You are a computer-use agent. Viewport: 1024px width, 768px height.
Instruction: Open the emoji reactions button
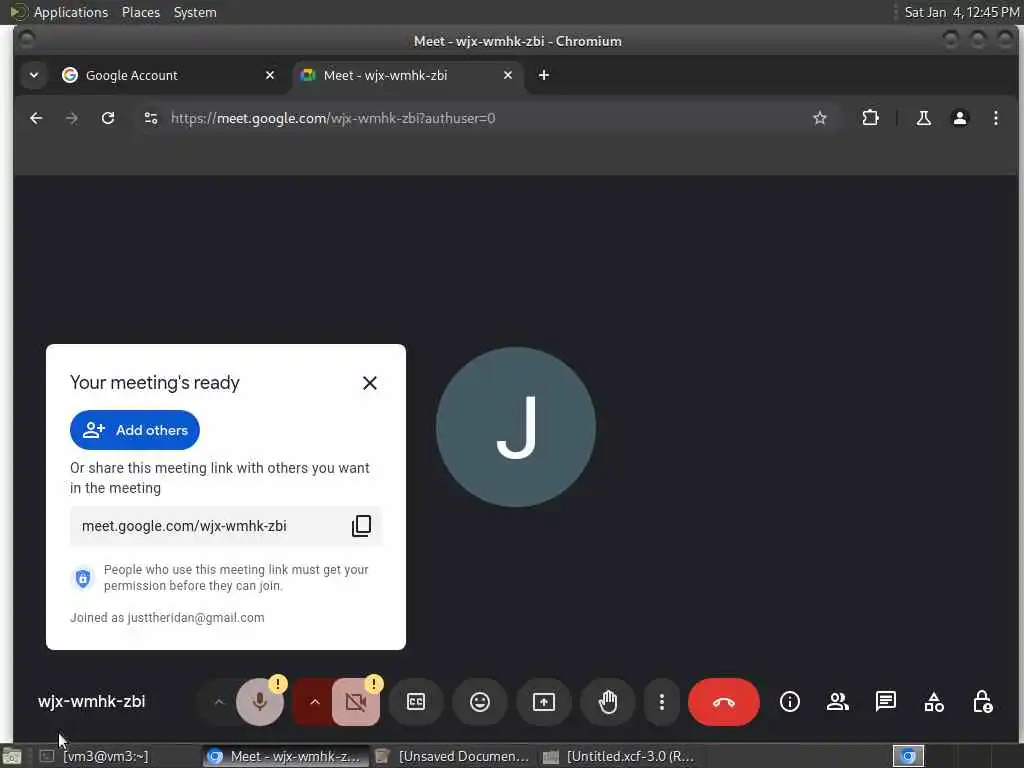(x=480, y=702)
